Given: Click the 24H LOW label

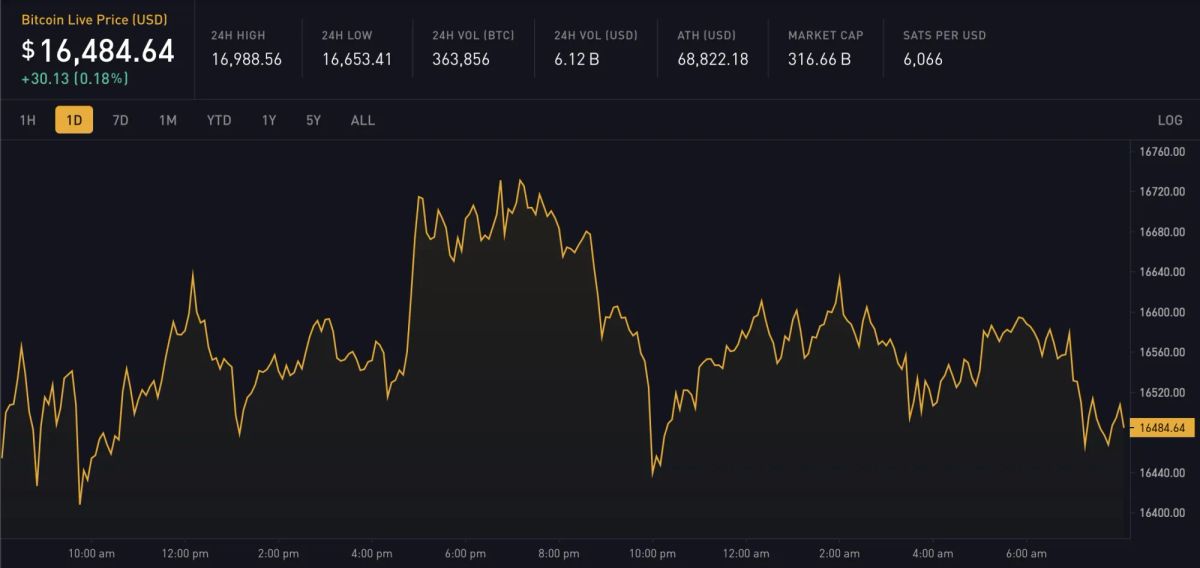Looking at the screenshot, I should click(x=347, y=35).
